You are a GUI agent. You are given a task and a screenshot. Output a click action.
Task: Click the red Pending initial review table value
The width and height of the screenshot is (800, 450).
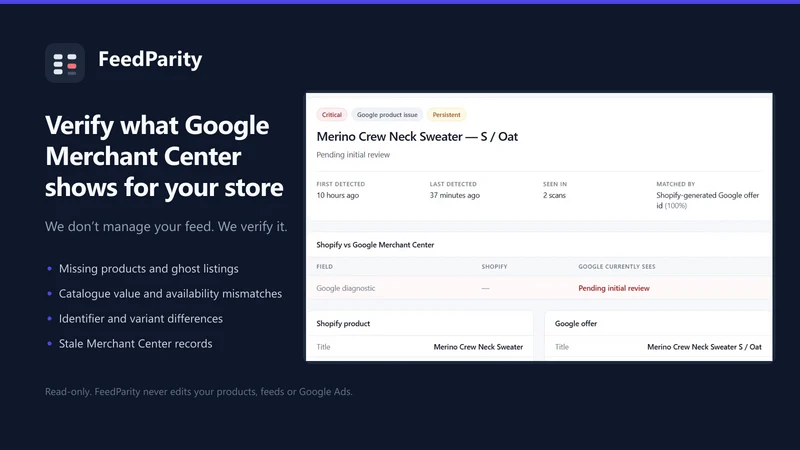(614, 288)
